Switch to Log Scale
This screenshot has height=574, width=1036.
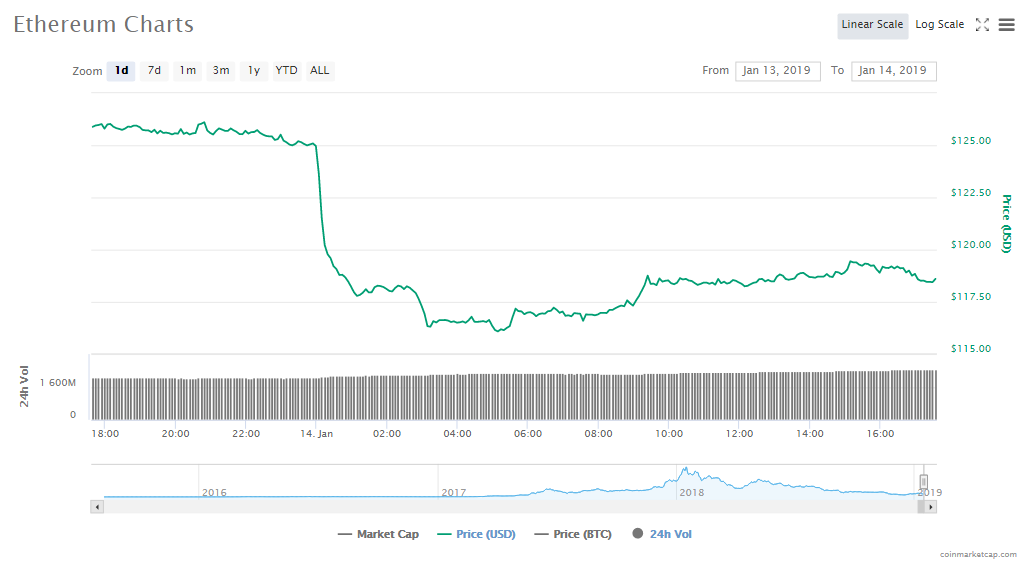point(939,25)
